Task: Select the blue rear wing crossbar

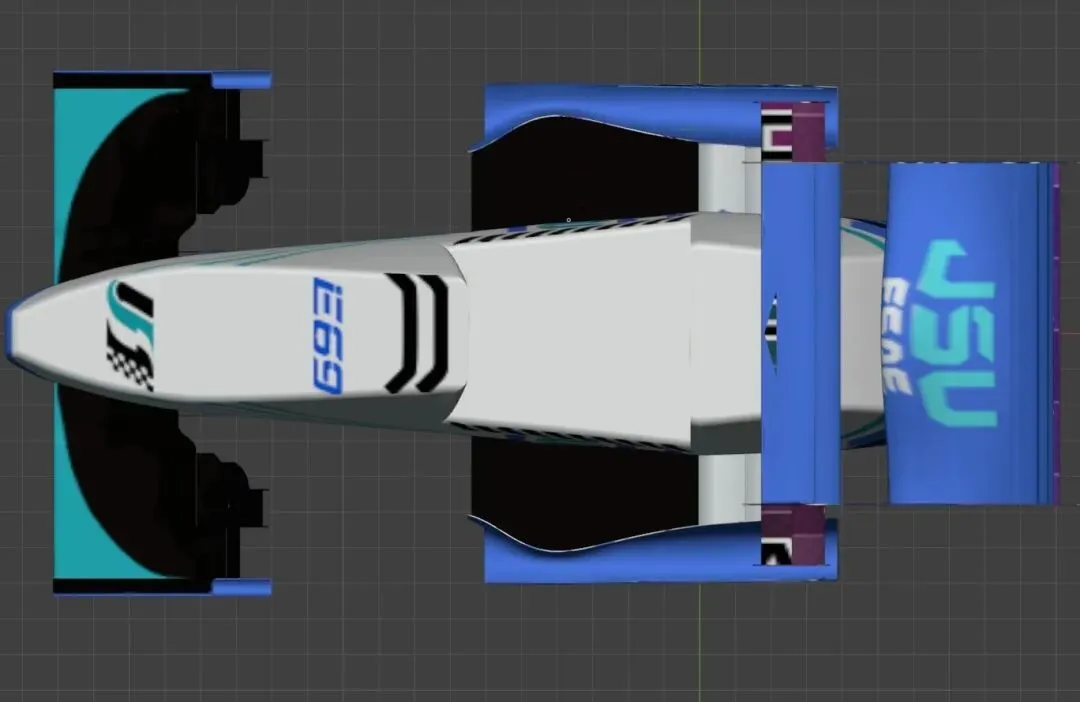Action: [x=800, y=333]
